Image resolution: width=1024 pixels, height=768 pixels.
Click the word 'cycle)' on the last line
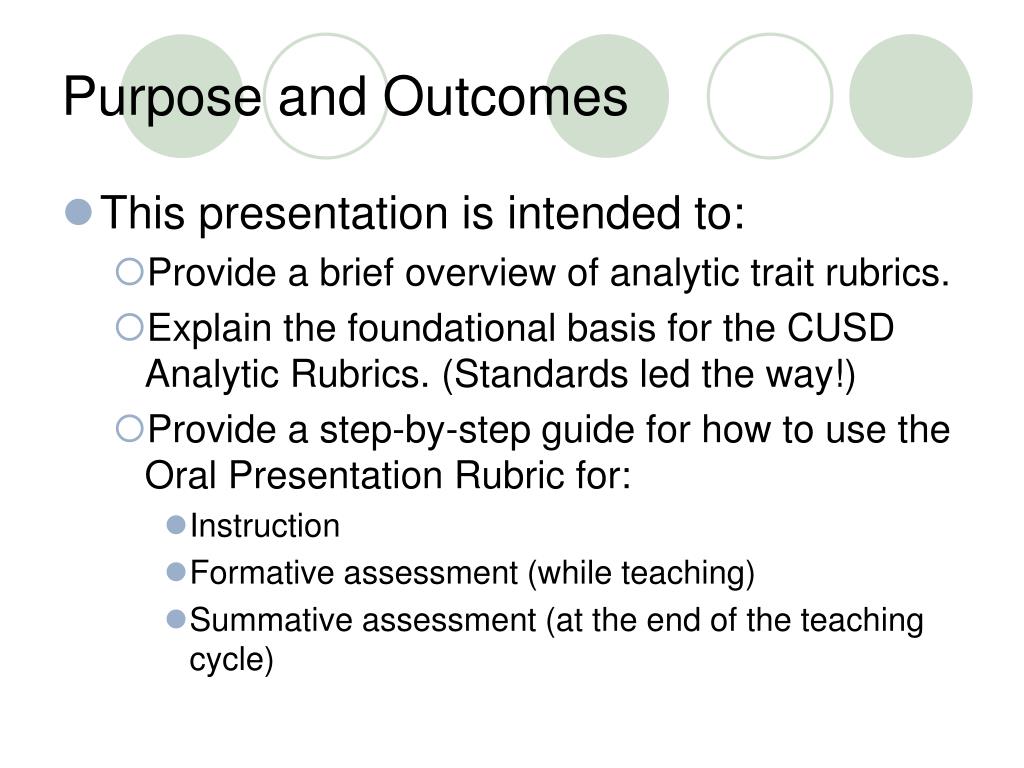pos(231,660)
